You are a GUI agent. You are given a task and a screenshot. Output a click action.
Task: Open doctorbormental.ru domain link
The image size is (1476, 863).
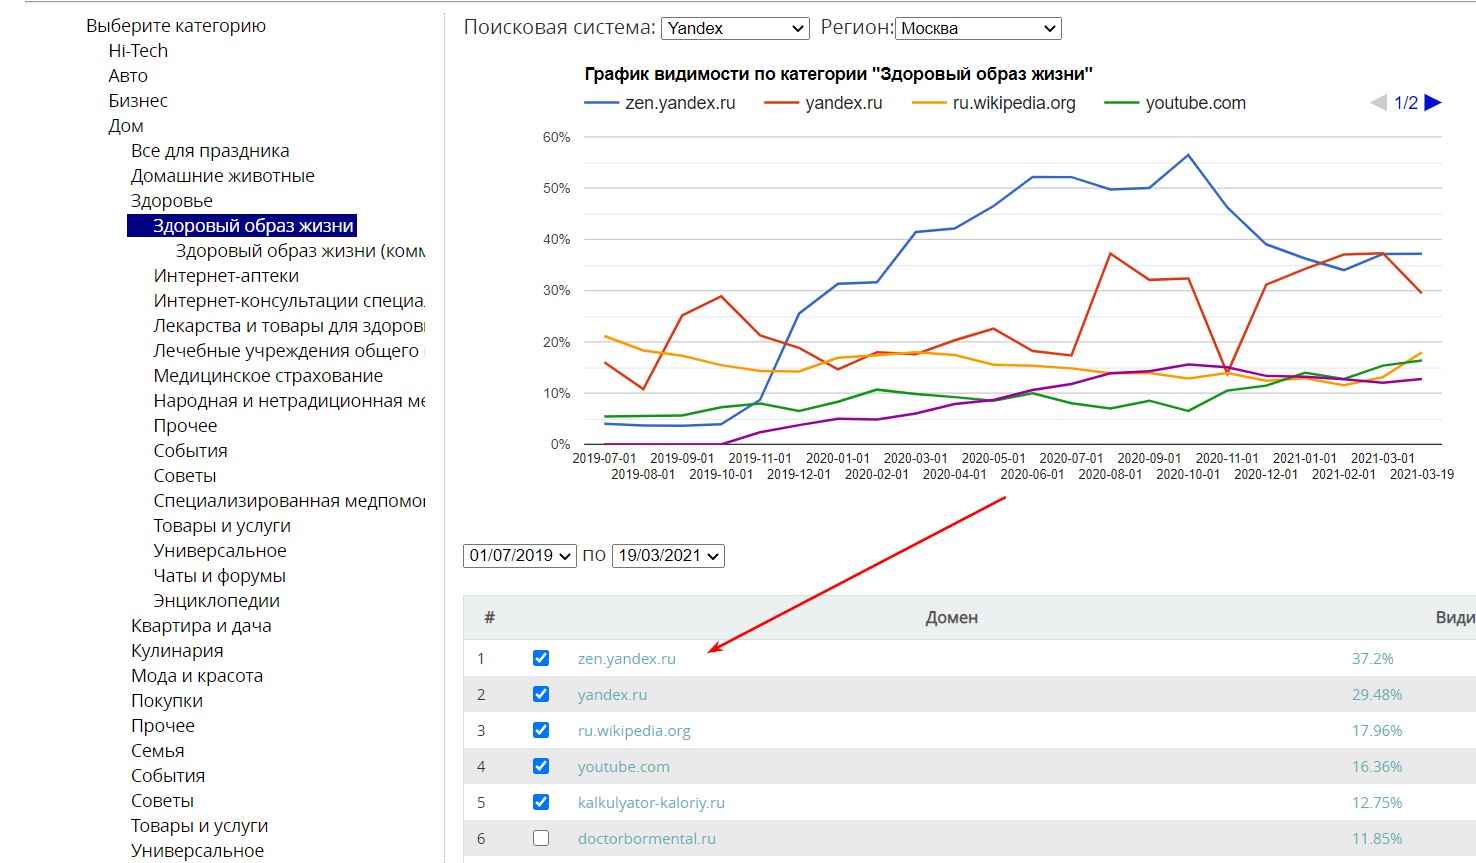click(x=647, y=838)
